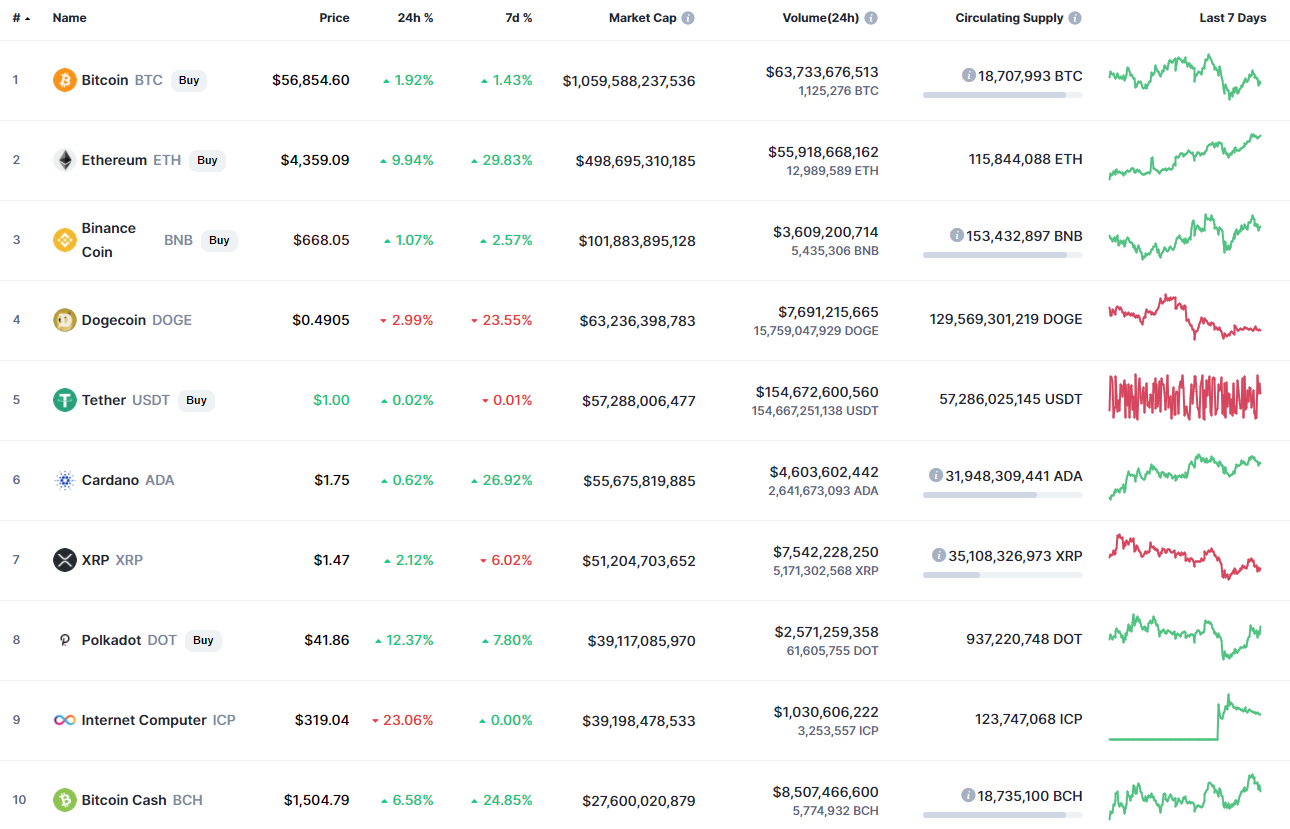Click Ethereum market cap $498,695,310,185
The image size is (1290, 829).
coord(635,160)
